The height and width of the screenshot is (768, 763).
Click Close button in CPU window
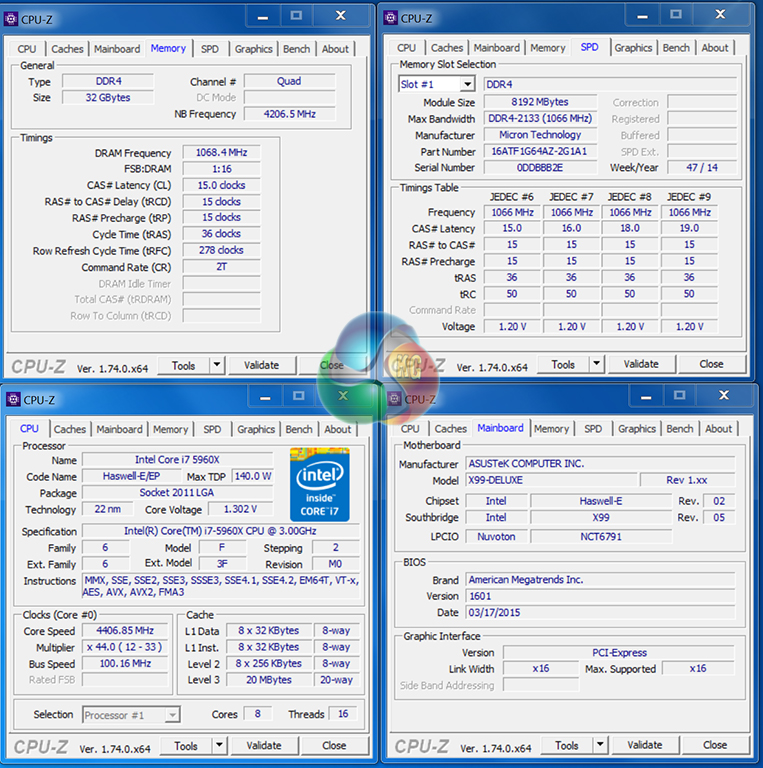(334, 745)
